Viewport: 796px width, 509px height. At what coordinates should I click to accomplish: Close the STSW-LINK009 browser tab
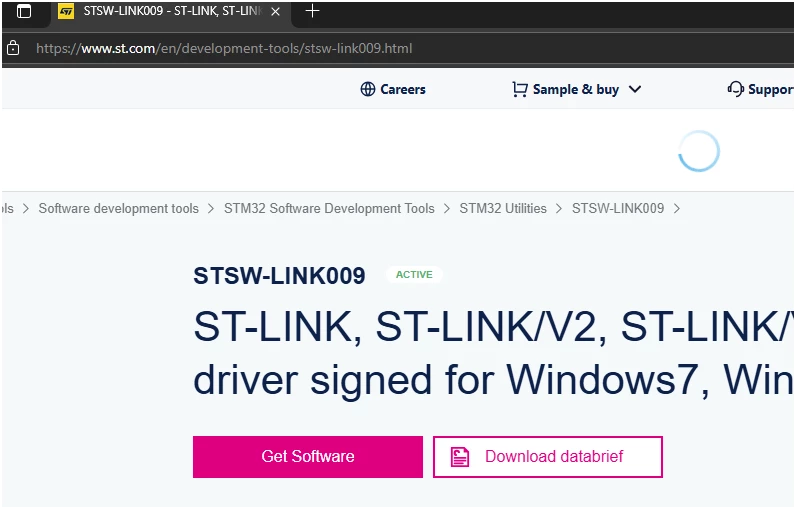coord(276,11)
